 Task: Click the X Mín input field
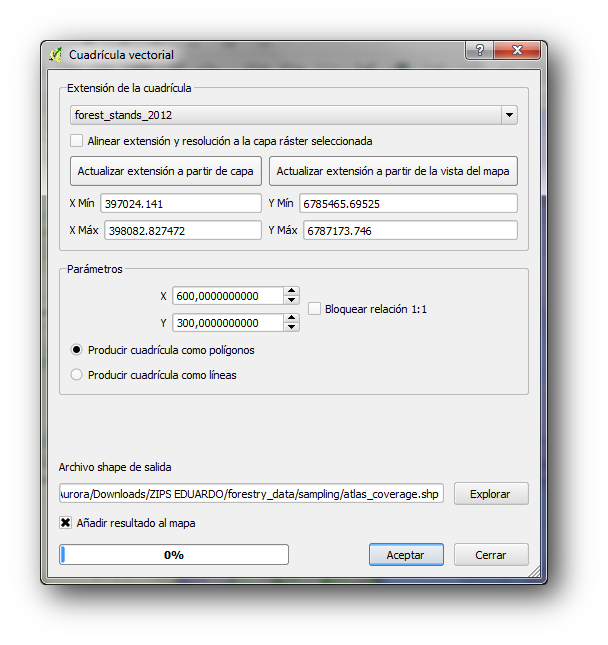pos(181,204)
